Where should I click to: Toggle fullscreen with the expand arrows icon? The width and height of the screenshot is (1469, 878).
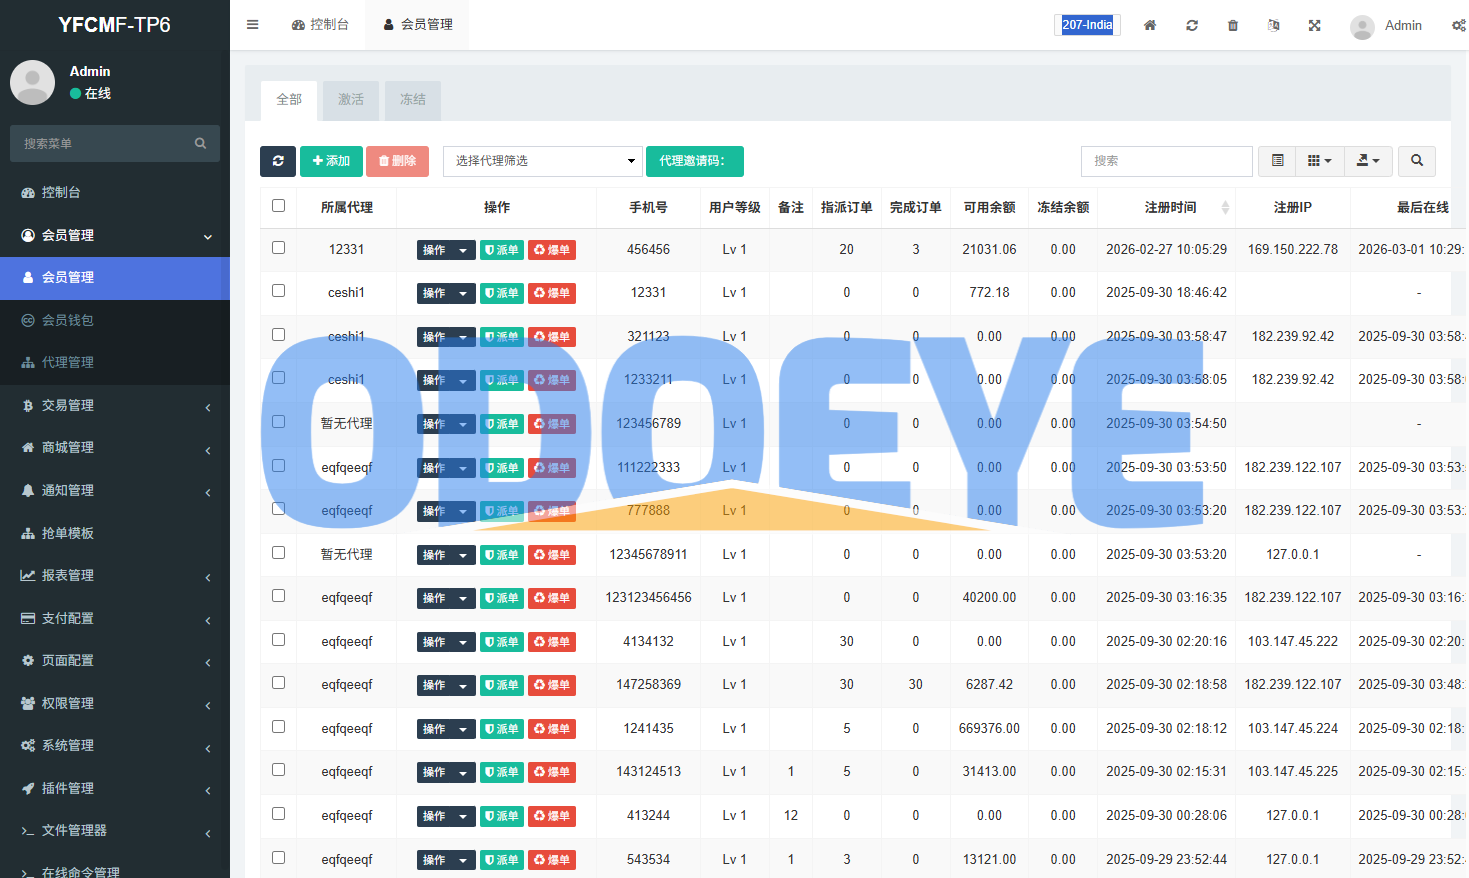(x=1314, y=25)
